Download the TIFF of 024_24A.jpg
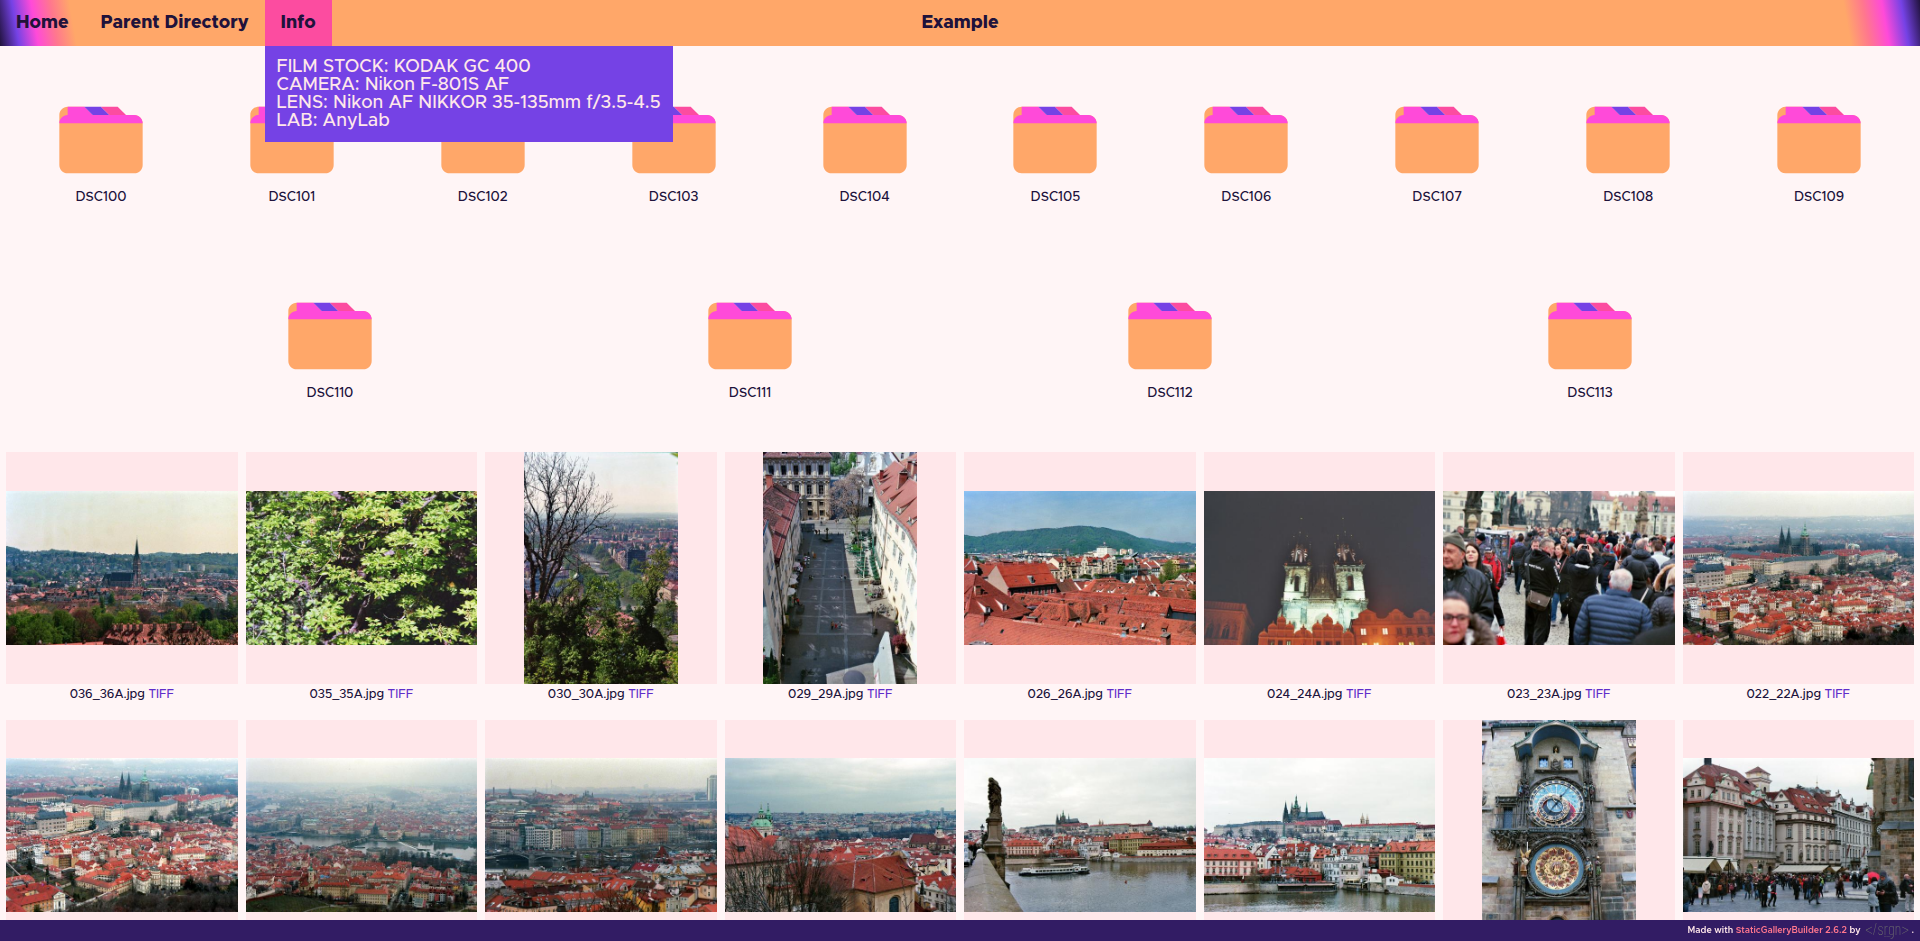Viewport: 1920px width, 941px height. point(1358,694)
